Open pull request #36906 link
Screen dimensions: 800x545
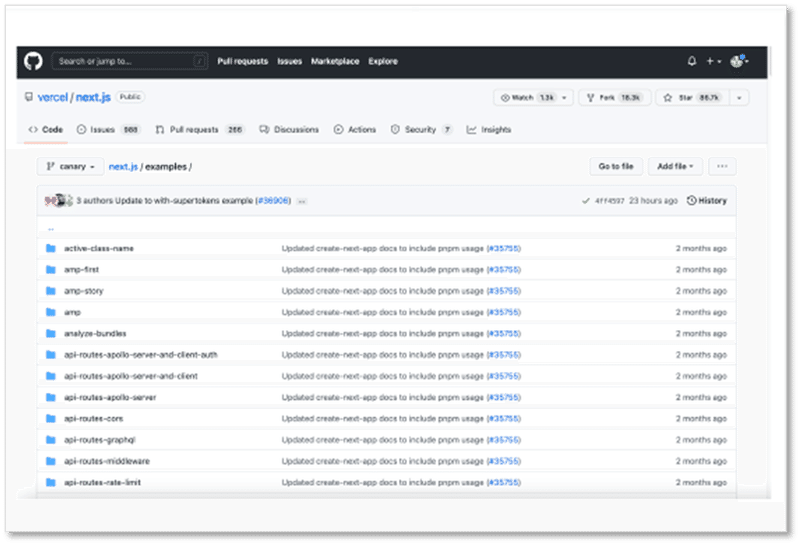[273, 201]
